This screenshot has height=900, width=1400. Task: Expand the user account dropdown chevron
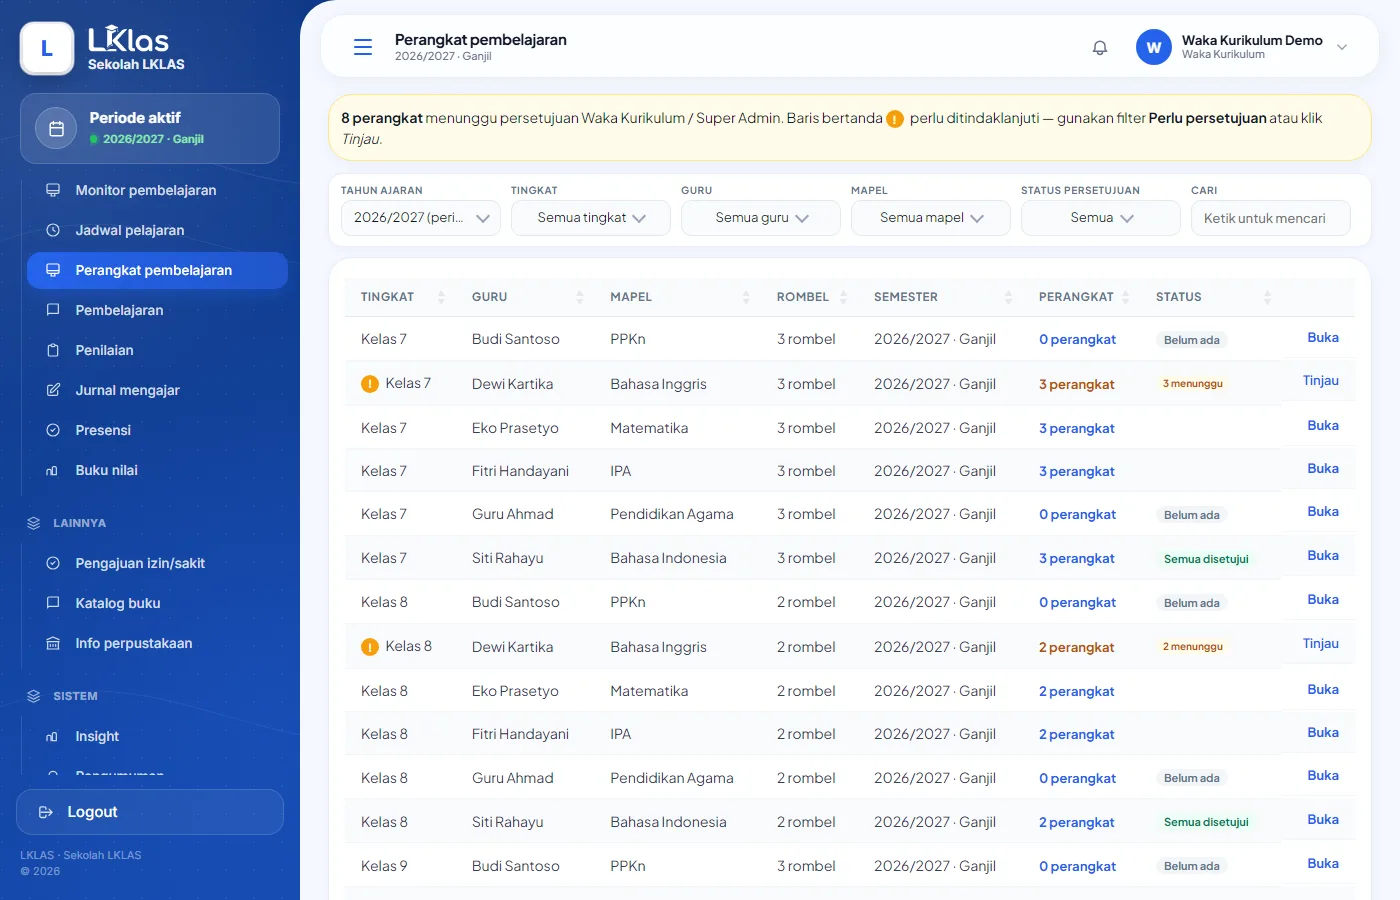point(1342,47)
